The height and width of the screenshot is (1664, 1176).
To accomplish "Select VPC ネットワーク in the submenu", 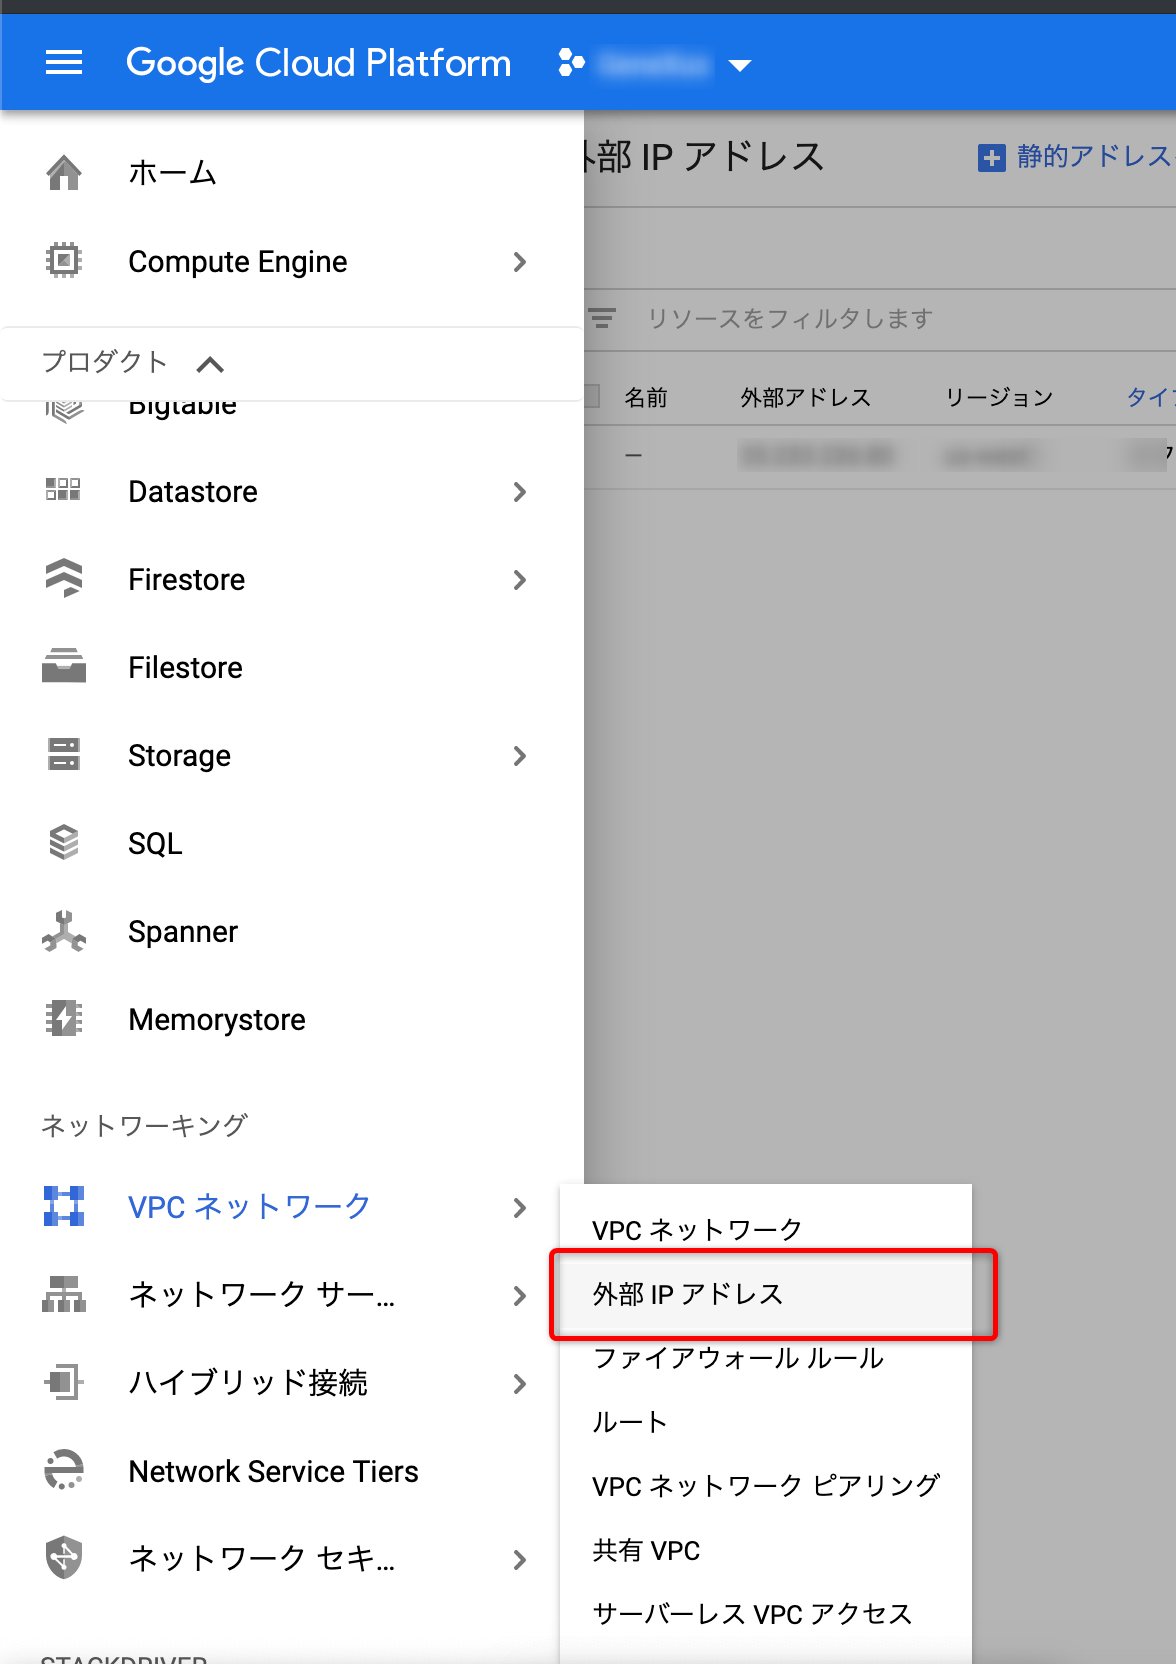I will click(766, 1230).
